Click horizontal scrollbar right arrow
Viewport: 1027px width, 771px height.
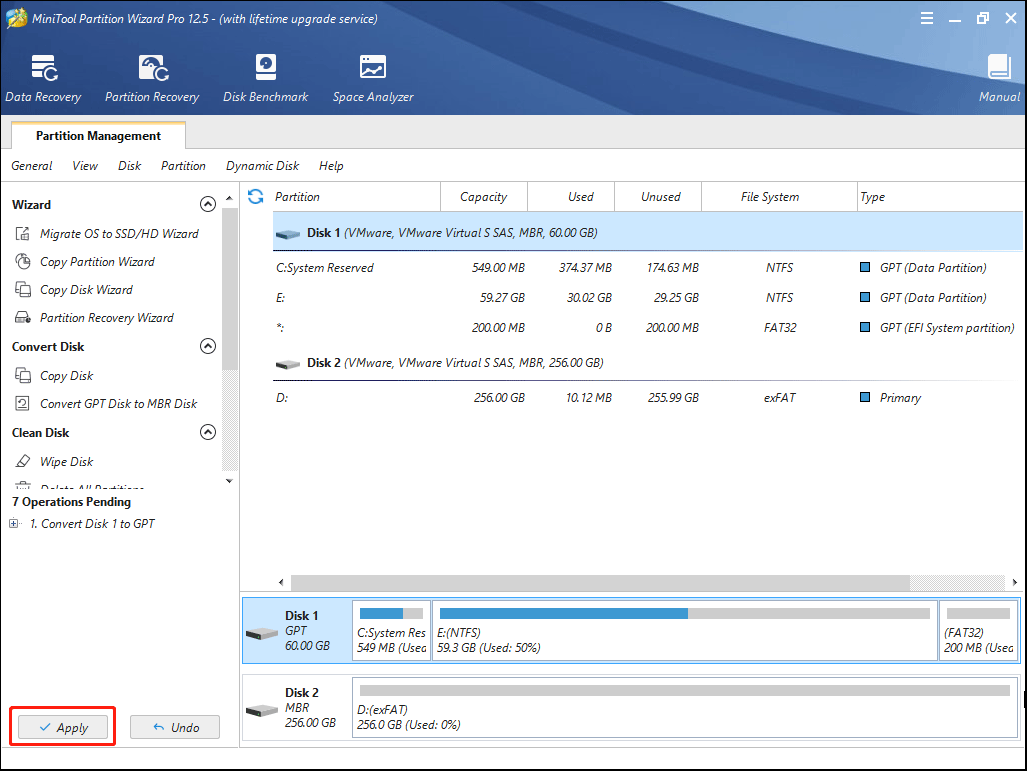click(x=1015, y=582)
